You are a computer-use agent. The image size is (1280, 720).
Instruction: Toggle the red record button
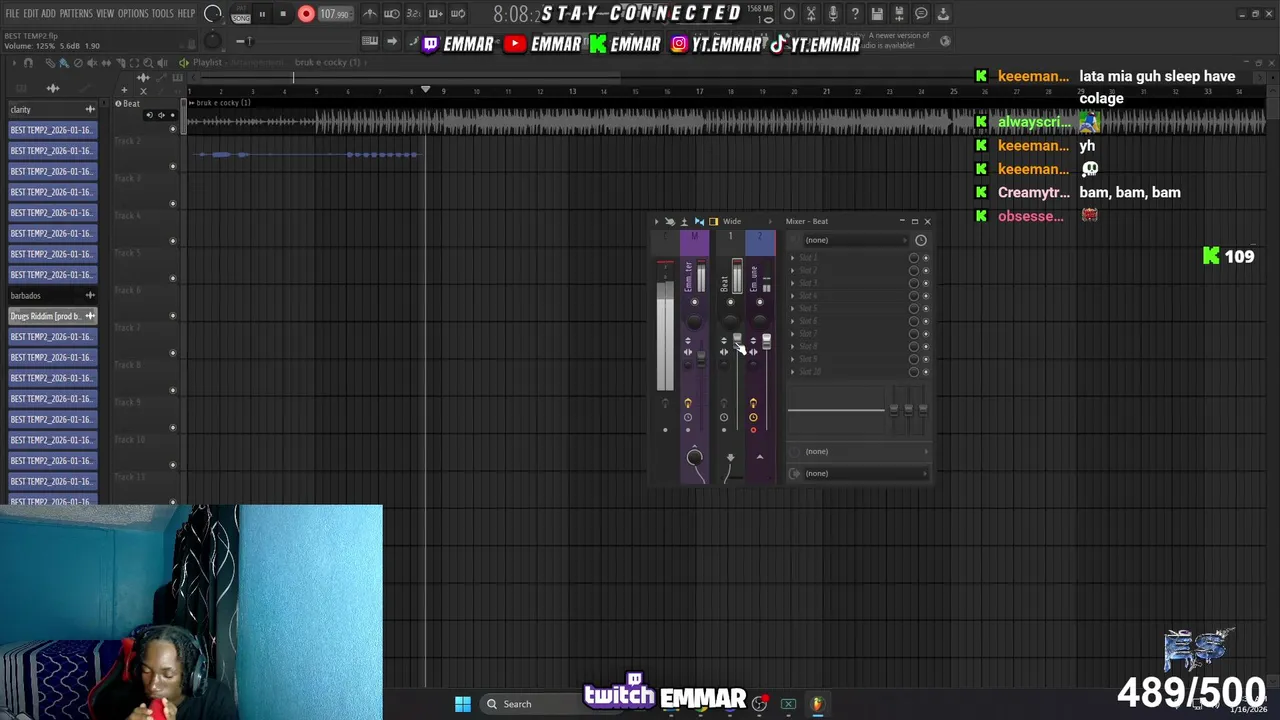click(306, 14)
